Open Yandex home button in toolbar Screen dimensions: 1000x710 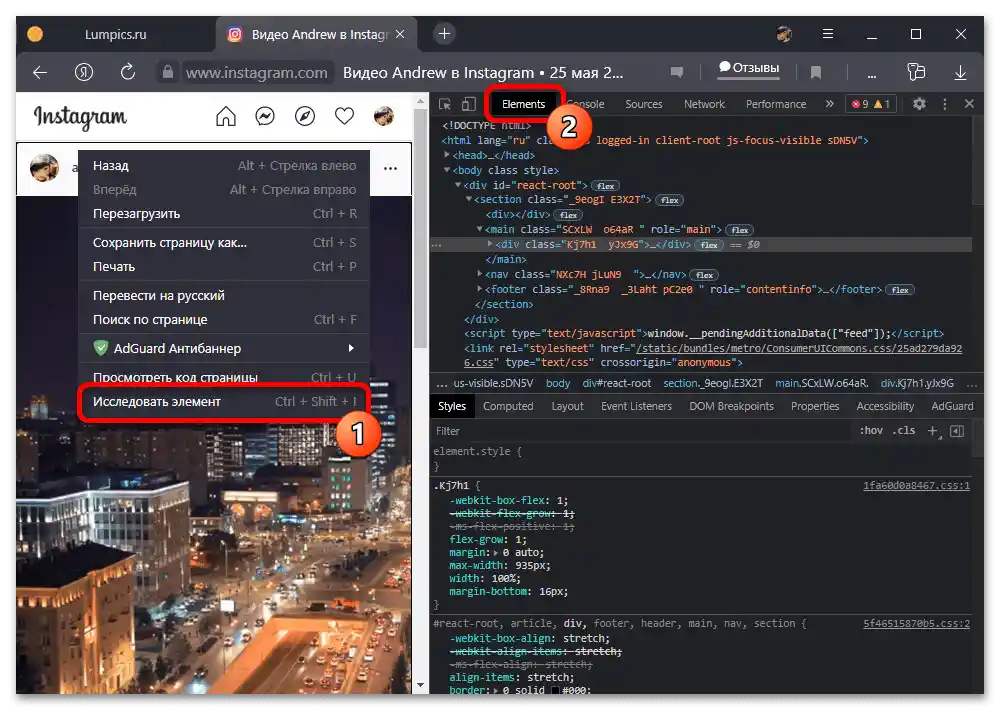pos(84,72)
